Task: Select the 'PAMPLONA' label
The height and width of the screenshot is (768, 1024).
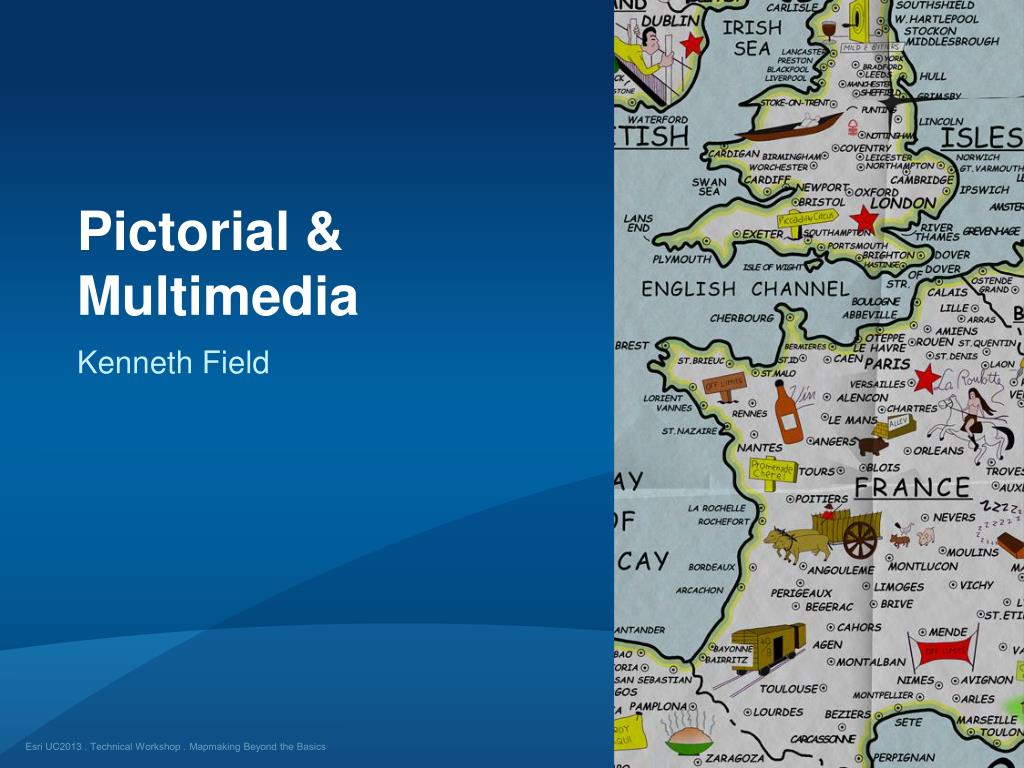Action: point(658,707)
